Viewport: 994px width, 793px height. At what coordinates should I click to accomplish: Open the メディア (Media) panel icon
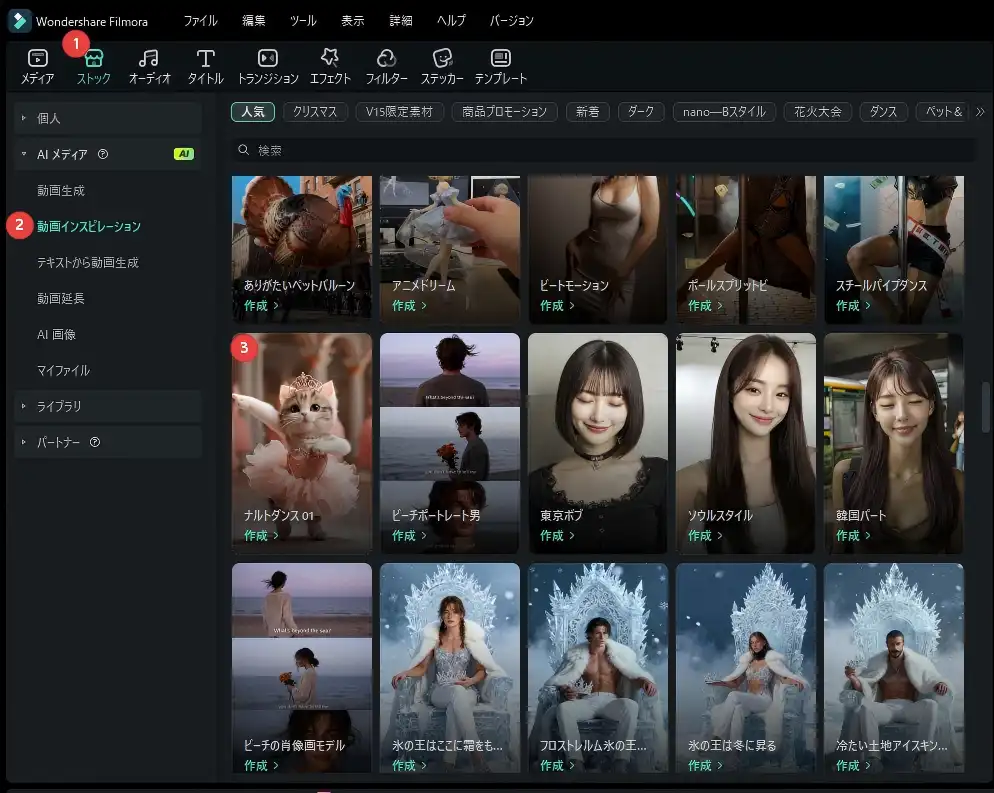pos(37,66)
